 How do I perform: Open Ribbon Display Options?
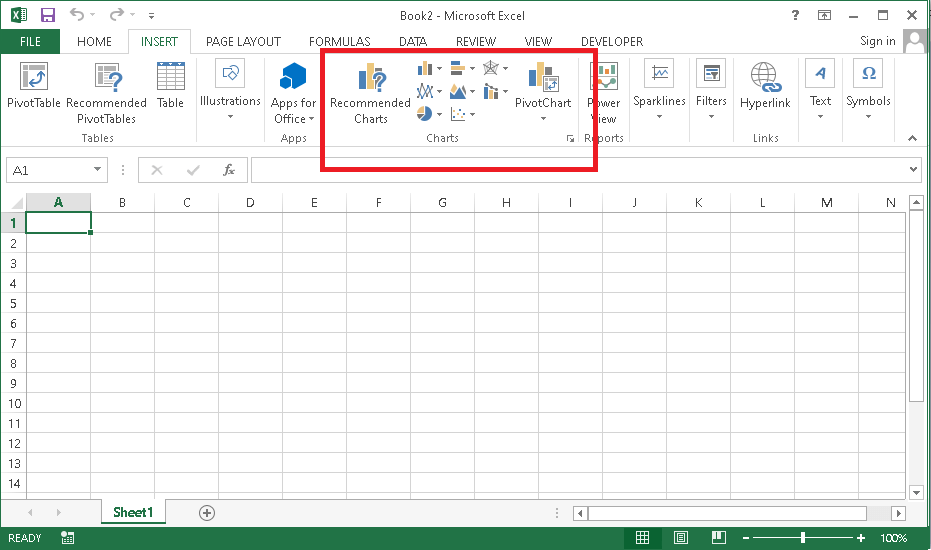(825, 15)
